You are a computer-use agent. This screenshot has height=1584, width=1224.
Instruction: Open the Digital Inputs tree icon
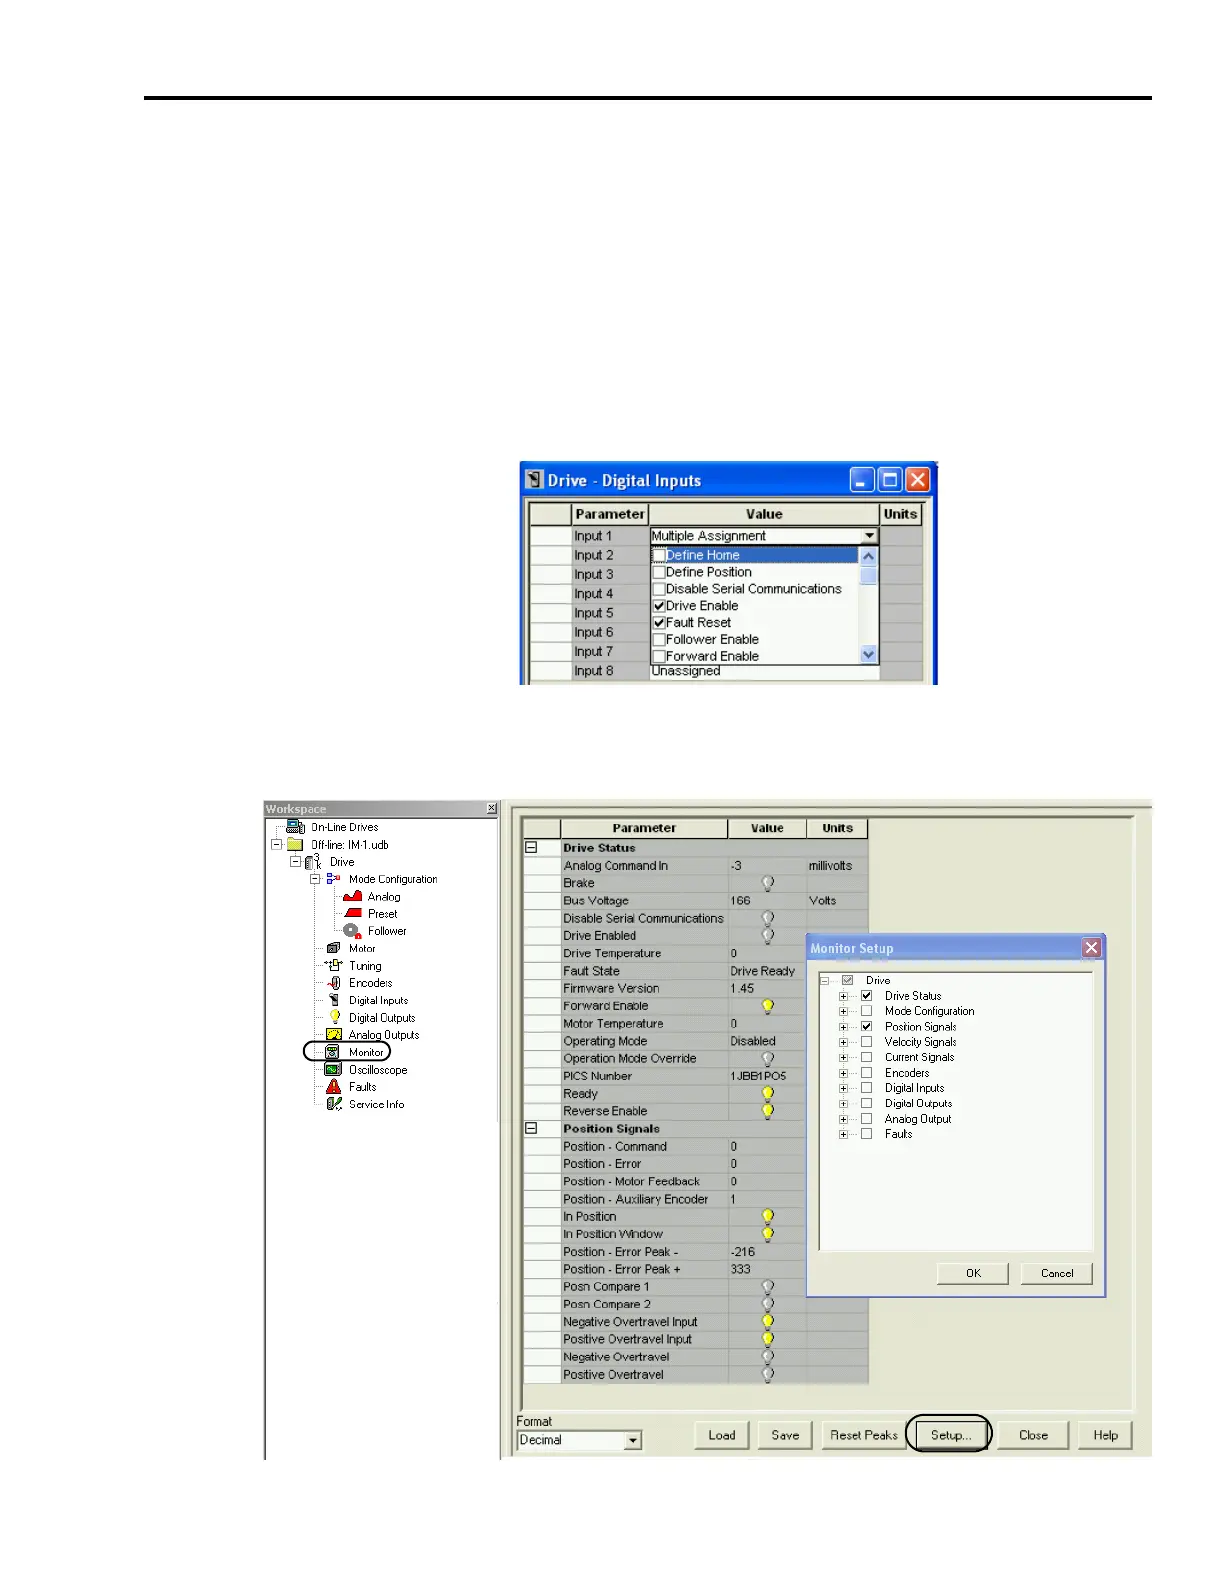334,1000
